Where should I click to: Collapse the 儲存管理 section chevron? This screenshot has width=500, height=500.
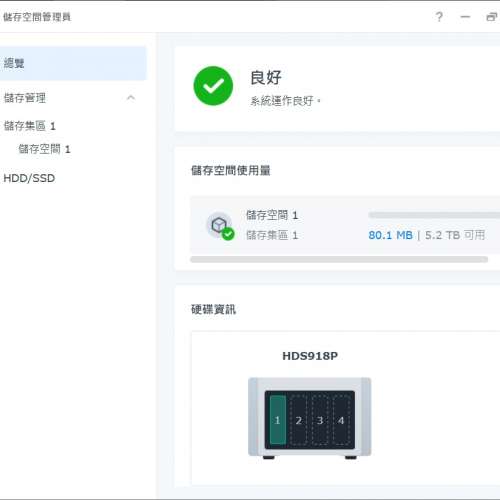[x=131, y=98]
